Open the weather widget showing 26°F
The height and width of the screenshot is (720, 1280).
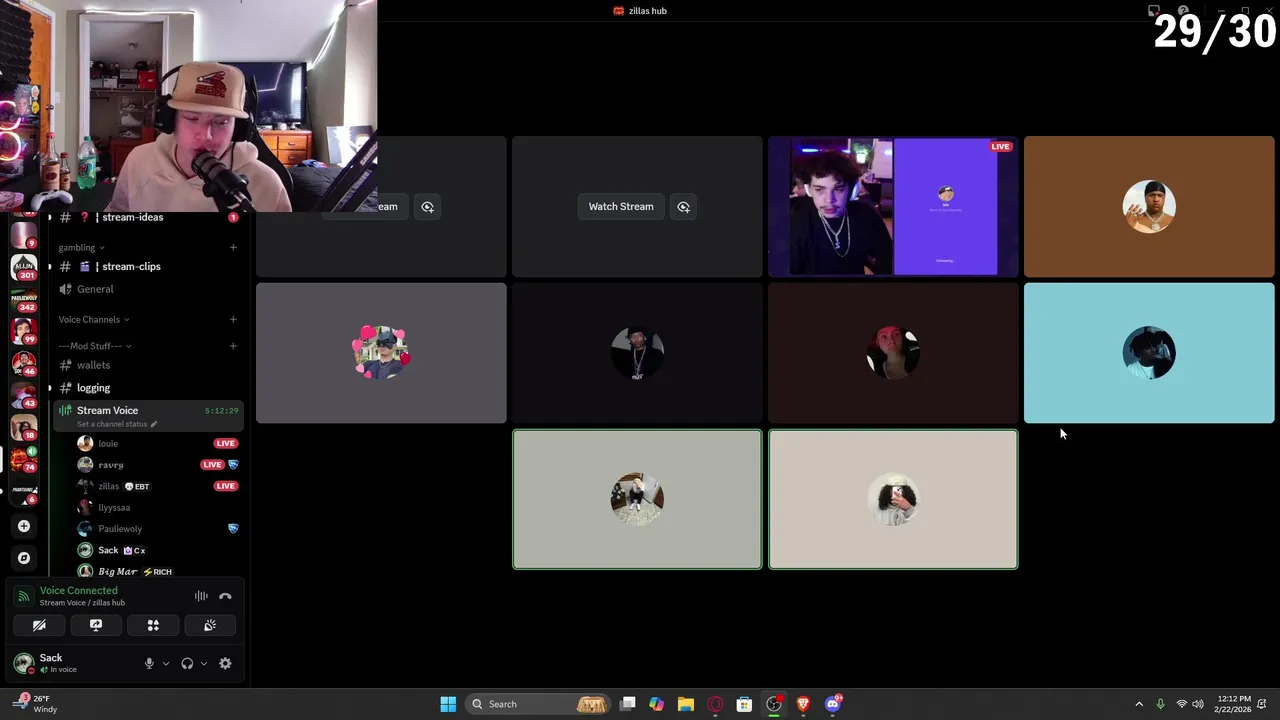[35, 704]
